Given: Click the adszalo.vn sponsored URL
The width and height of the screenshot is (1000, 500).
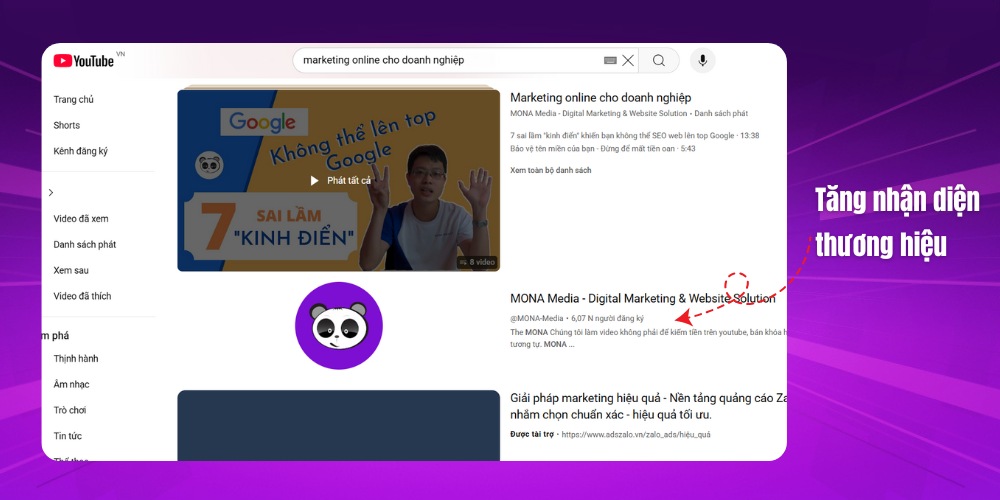Looking at the screenshot, I should coord(636,434).
